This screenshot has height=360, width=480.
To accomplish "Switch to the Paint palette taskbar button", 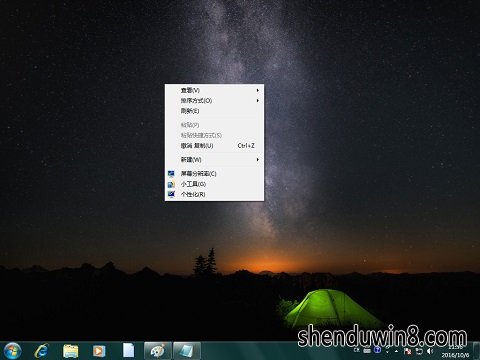I will click(158, 351).
